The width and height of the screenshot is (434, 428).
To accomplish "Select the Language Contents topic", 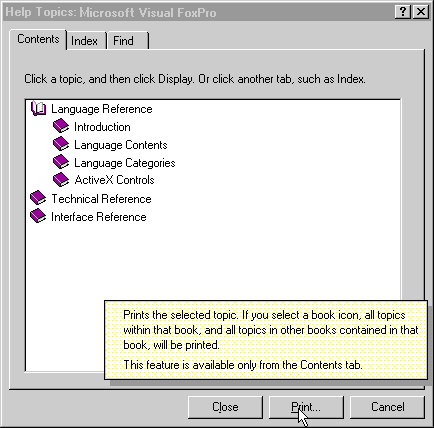I will tap(121, 145).
